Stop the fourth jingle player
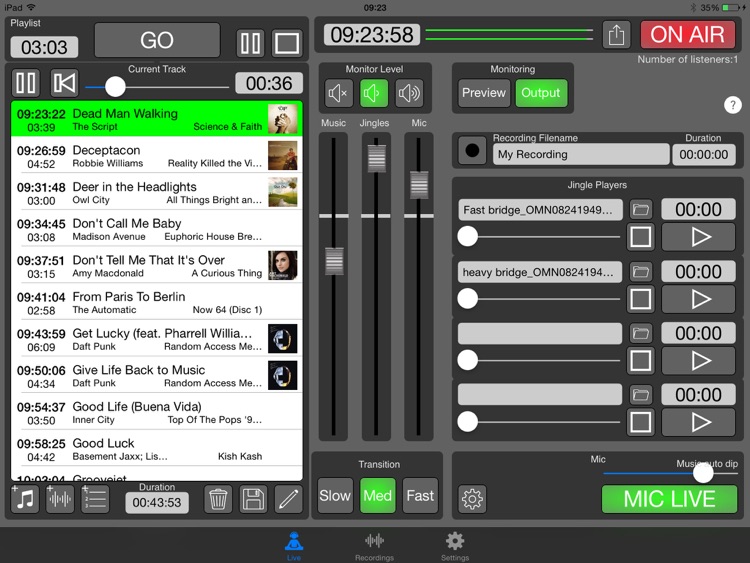Screen dimensions: 750x563 [x=640, y=422]
